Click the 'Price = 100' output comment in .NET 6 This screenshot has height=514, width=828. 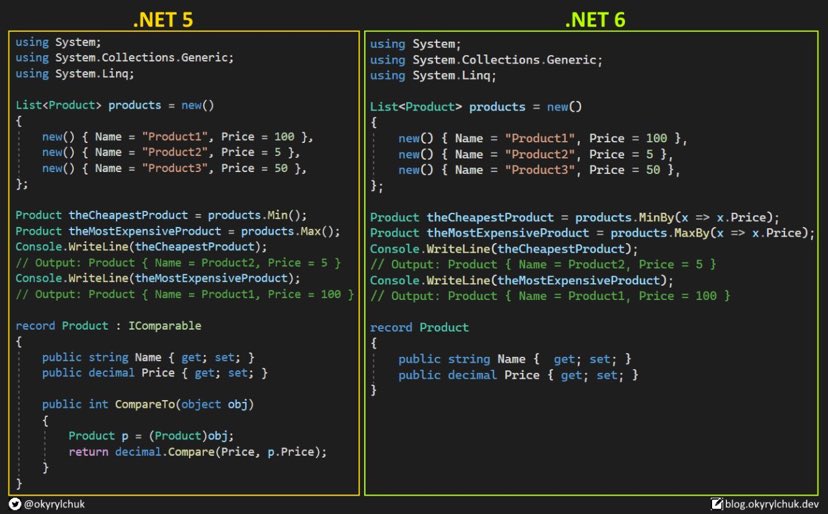pos(550,296)
